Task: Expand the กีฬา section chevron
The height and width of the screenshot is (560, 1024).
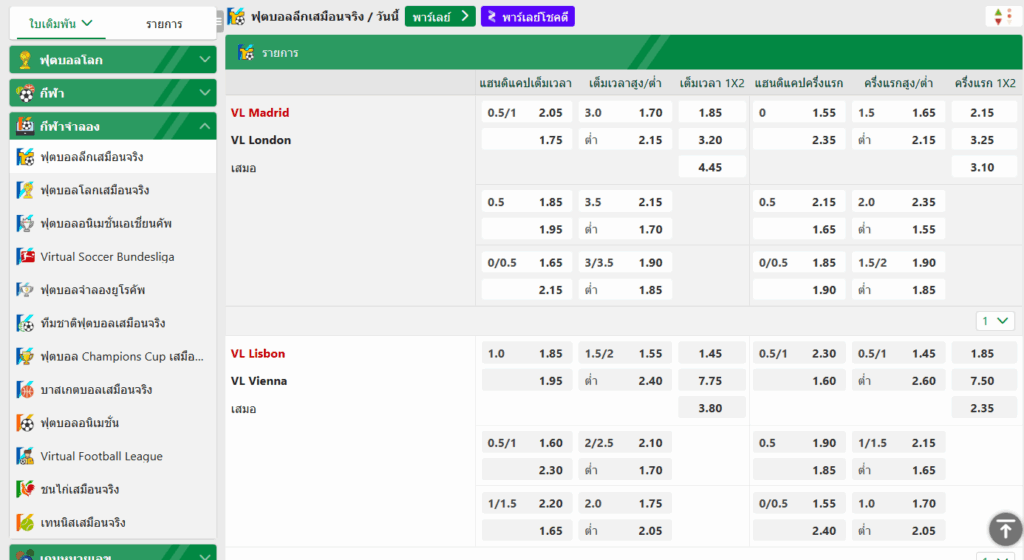Action: pos(204,93)
